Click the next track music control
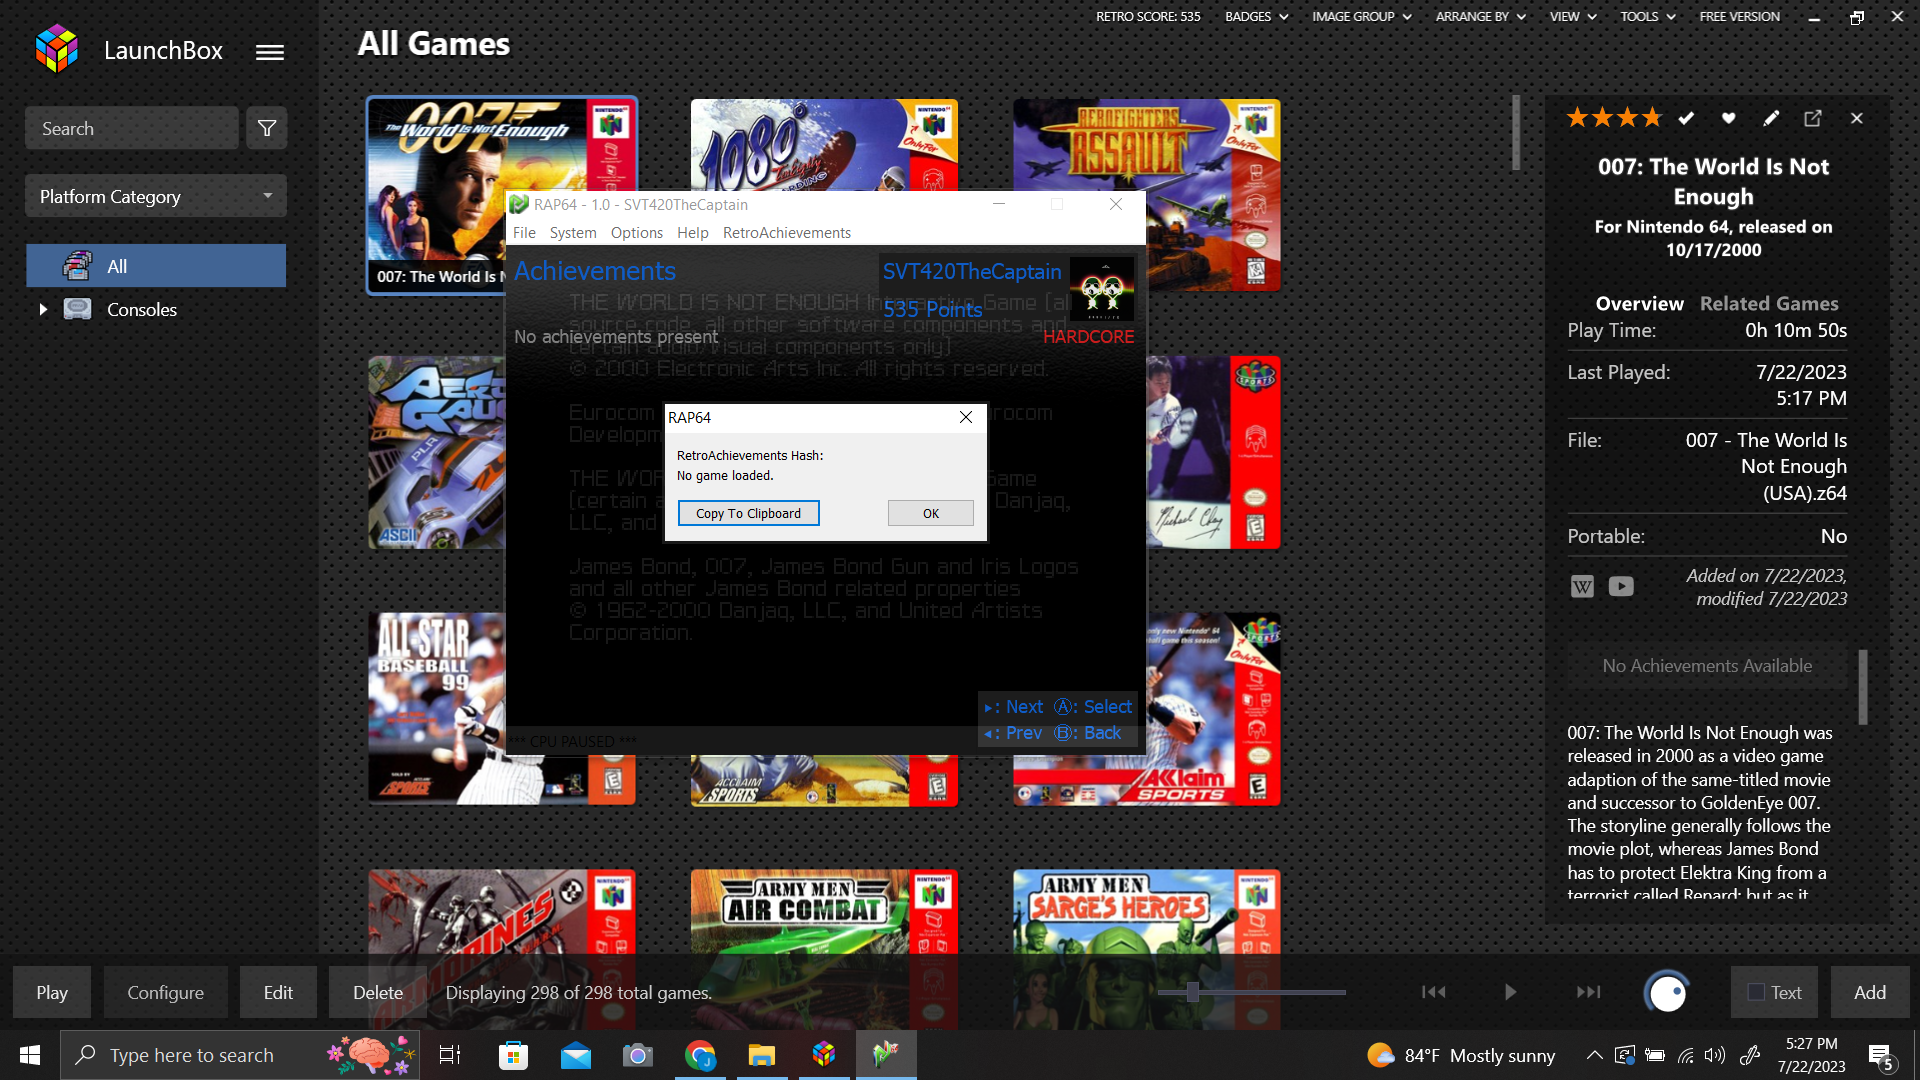Image resolution: width=1920 pixels, height=1080 pixels. click(x=1588, y=992)
